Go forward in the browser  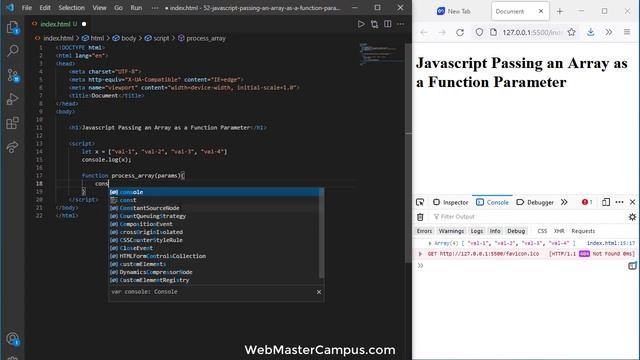[442, 32]
